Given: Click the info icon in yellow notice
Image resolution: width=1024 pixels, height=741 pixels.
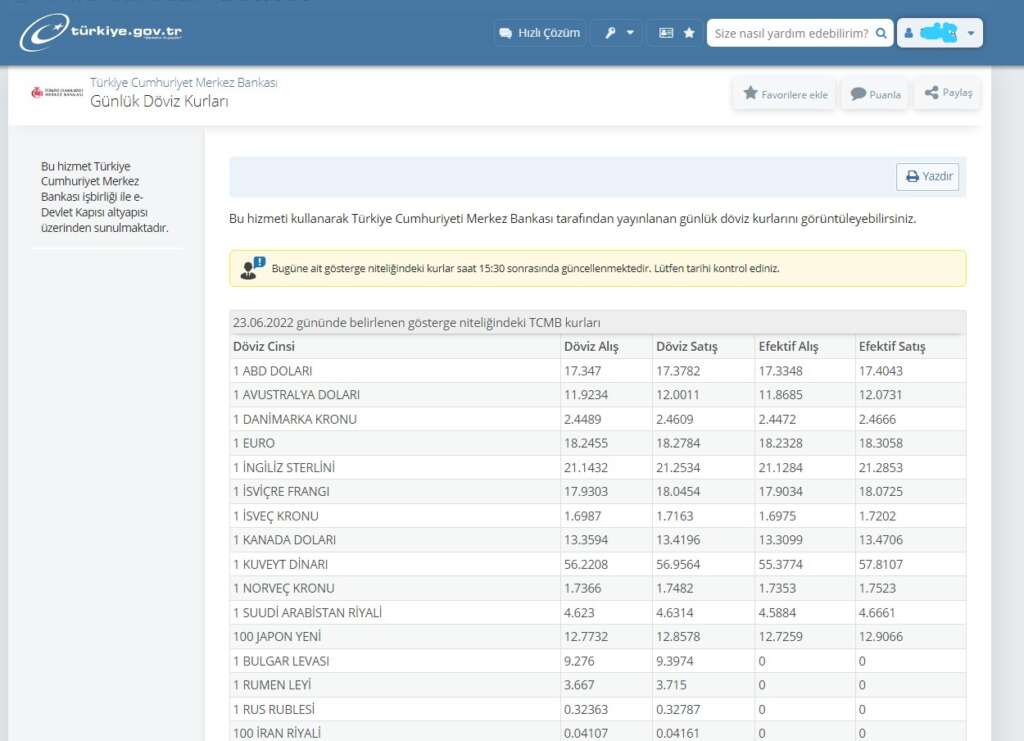Looking at the screenshot, I should point(252,268).
